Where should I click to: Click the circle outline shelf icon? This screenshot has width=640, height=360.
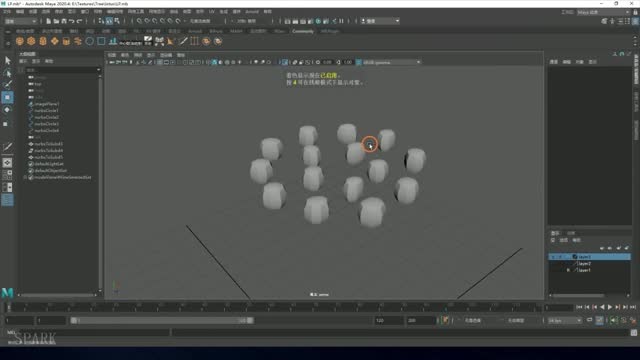click(x=89, y=41)
